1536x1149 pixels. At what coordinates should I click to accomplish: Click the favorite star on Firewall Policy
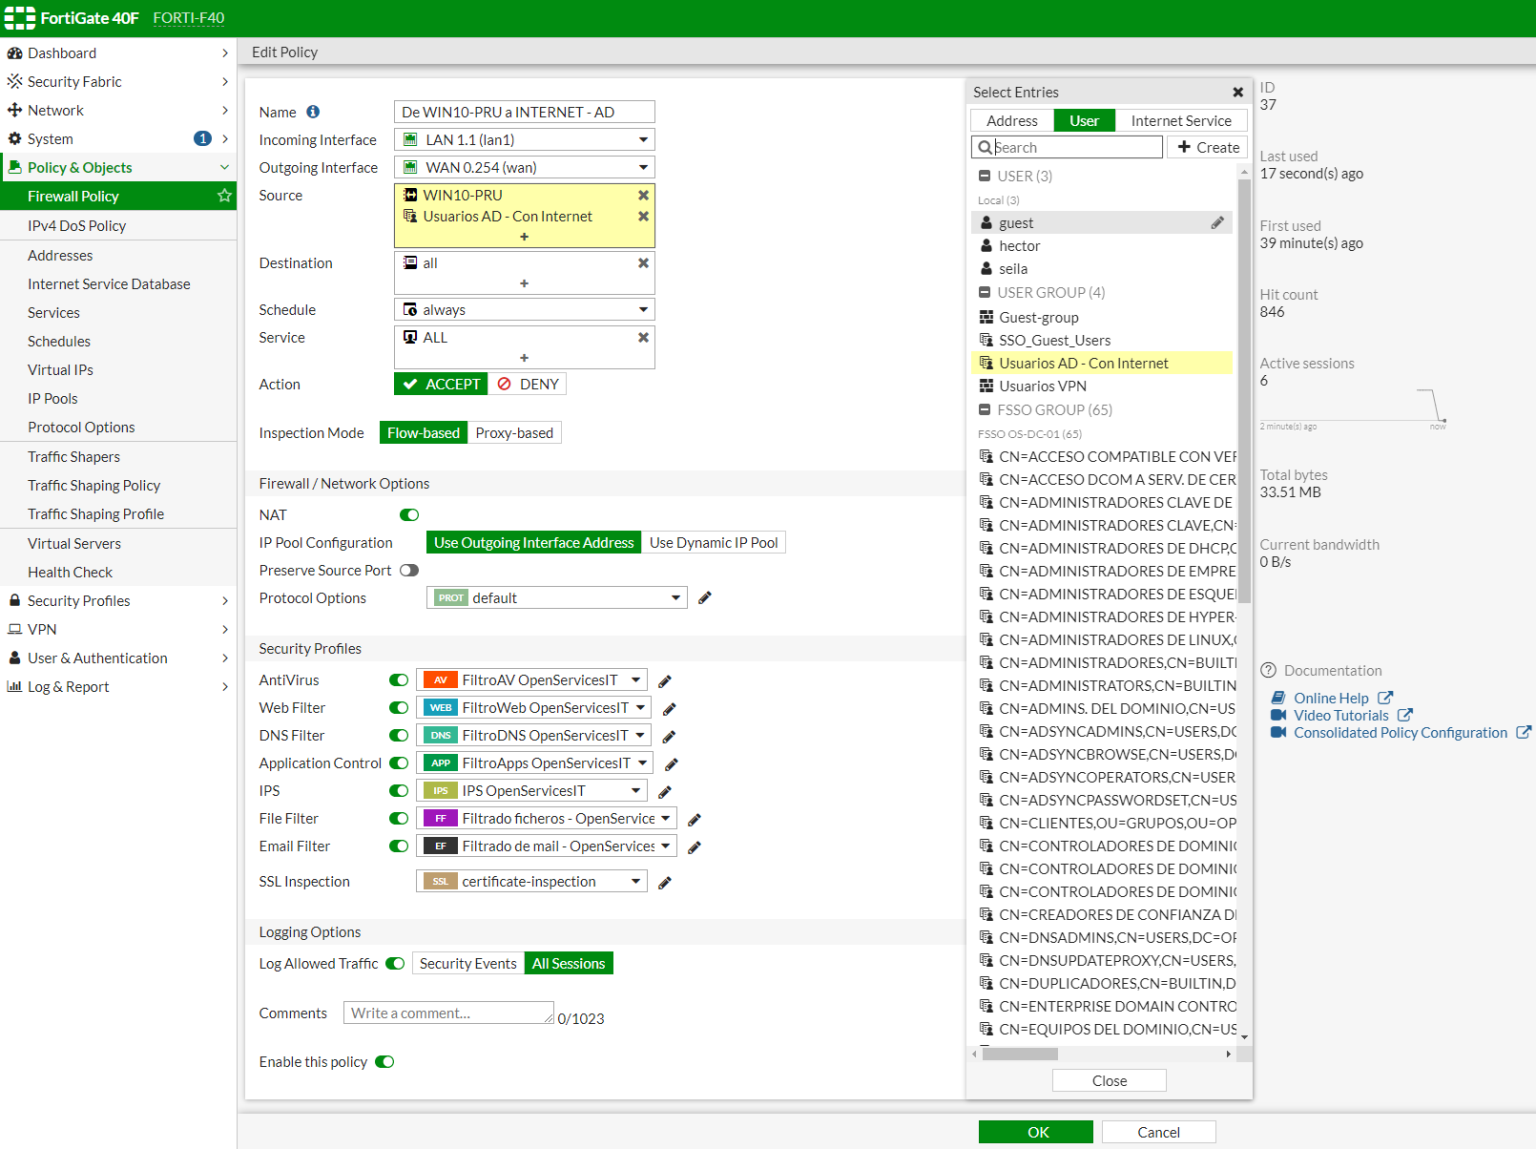pyautogui.click(x=224, y=196)
